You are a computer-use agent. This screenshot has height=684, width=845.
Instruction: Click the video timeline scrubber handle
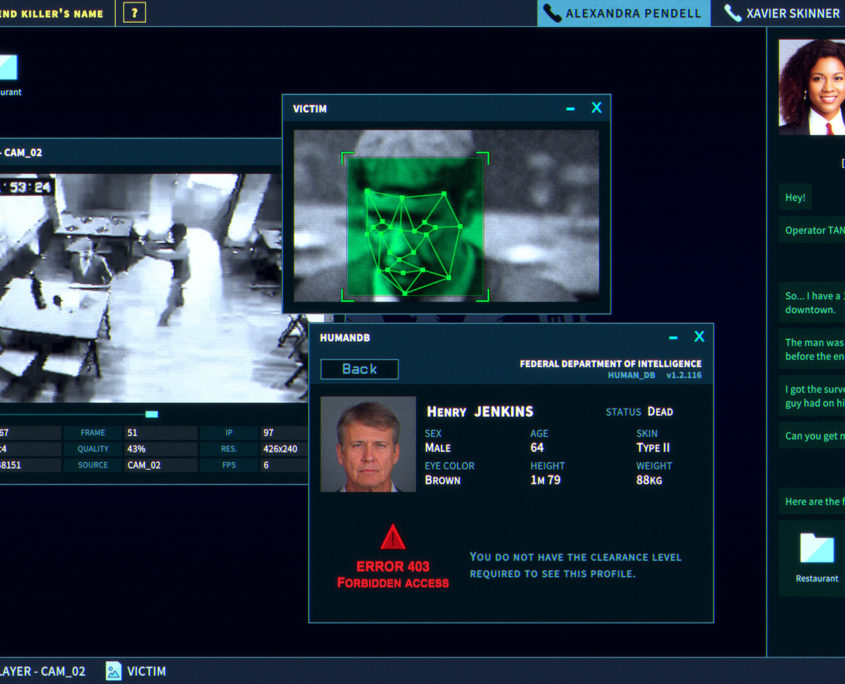click(x=151, y=413)
